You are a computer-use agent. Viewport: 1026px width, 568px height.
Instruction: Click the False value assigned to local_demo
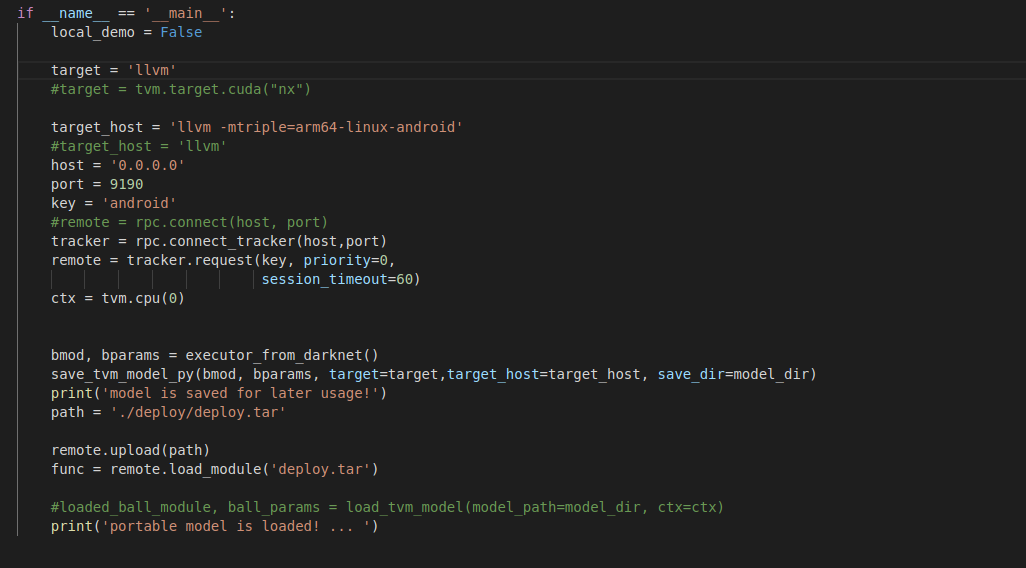click(181, 32)
